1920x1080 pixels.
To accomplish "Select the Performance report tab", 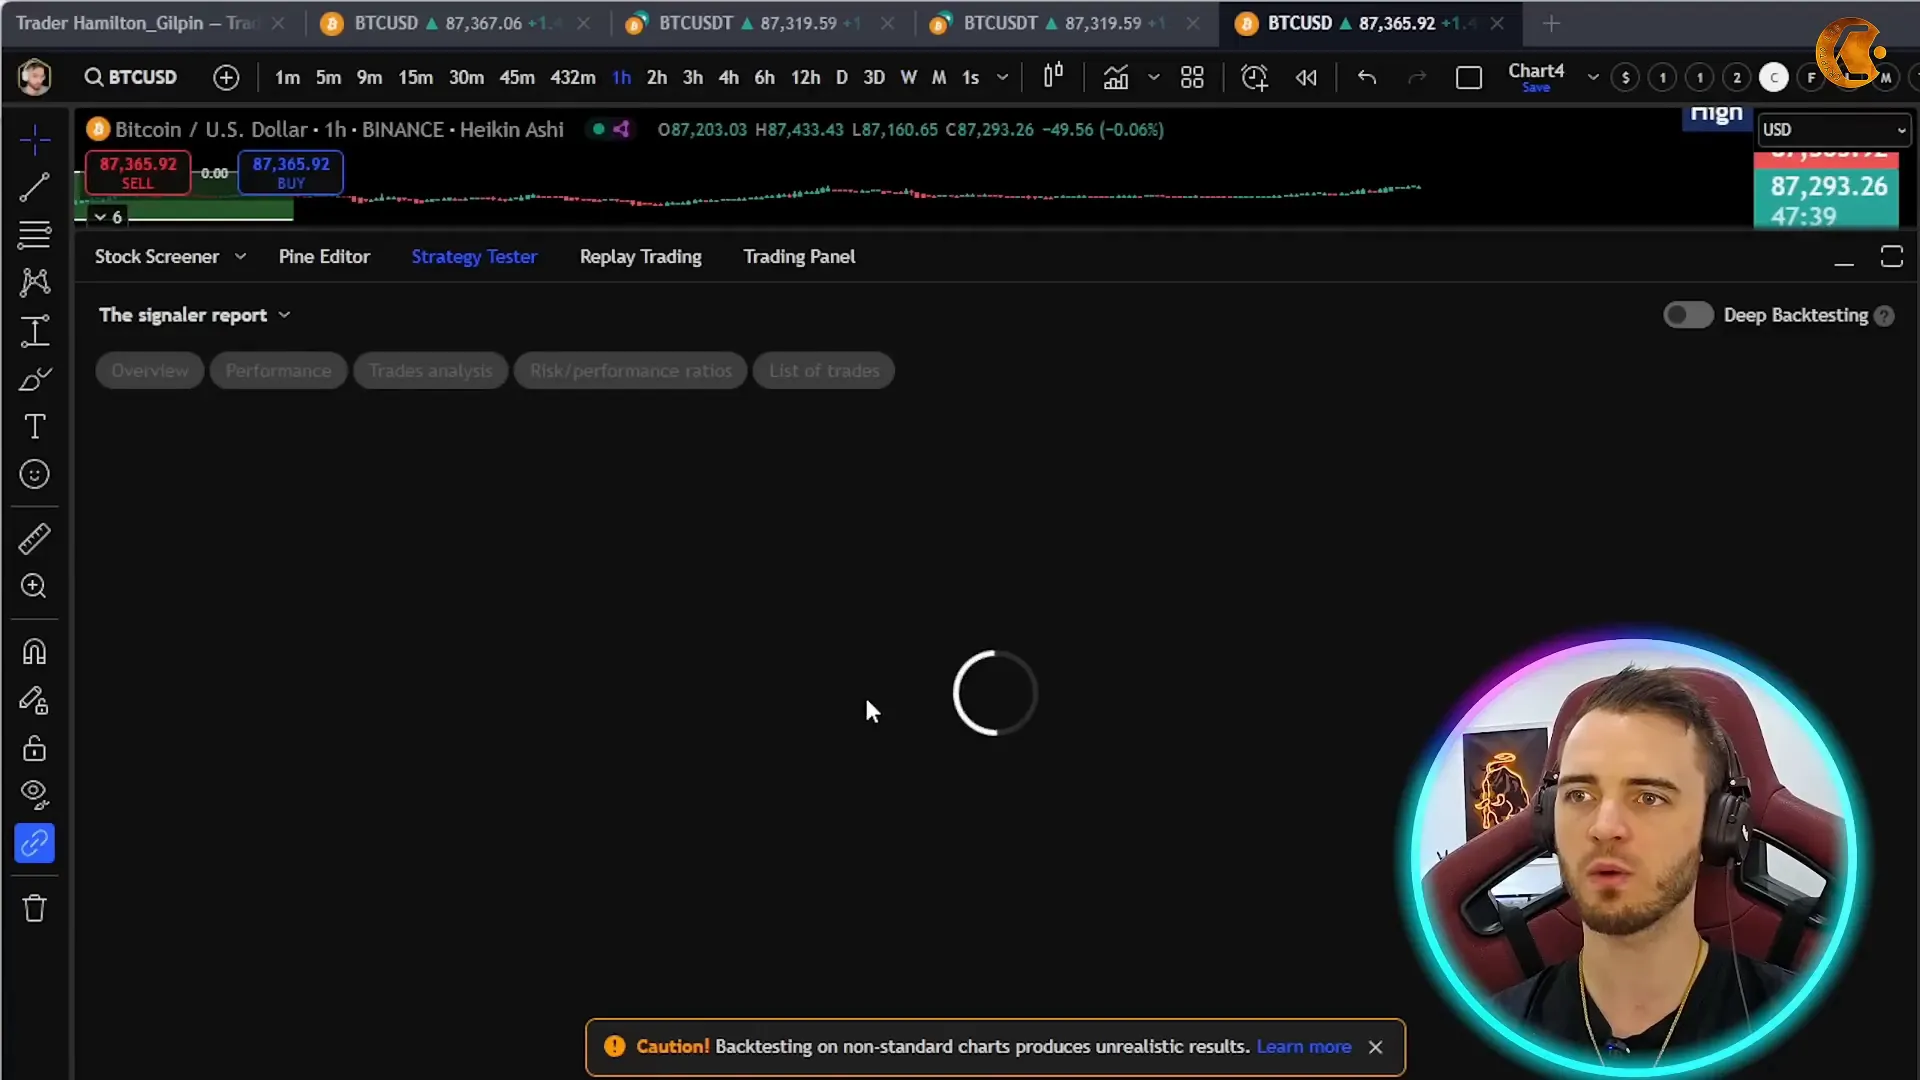I will 278,371.
